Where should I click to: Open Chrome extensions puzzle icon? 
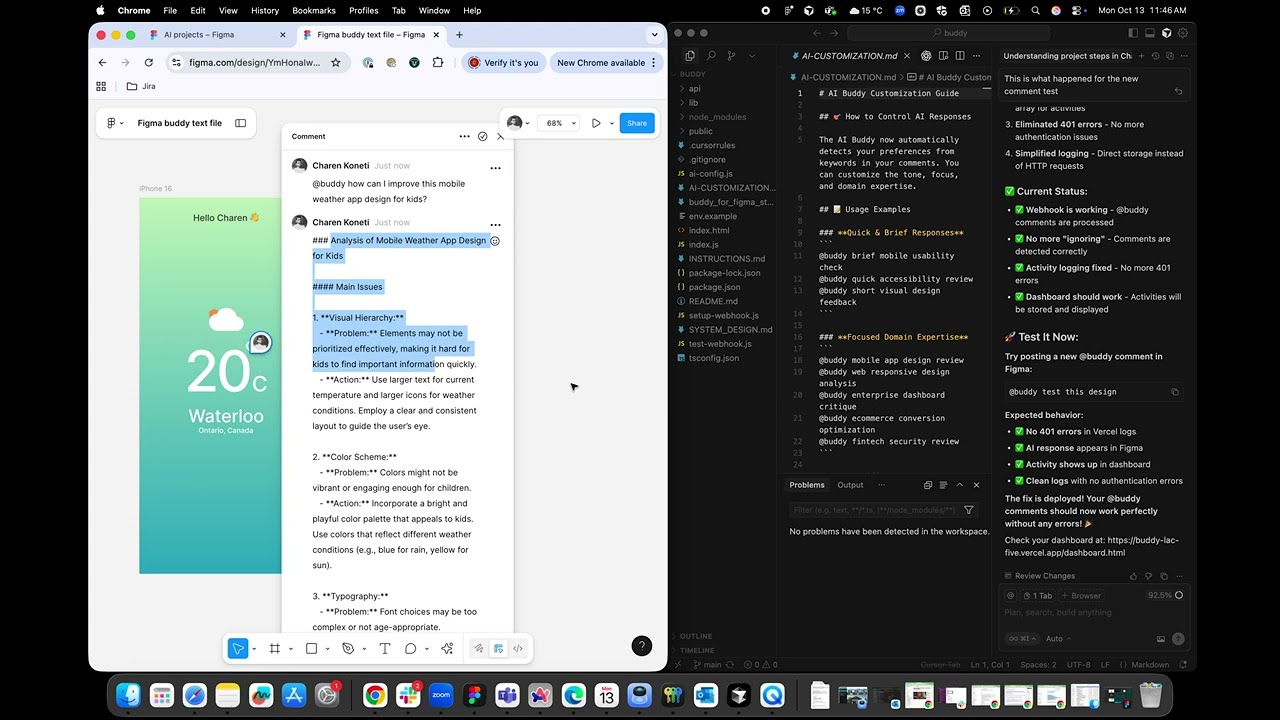click(438, 62)
